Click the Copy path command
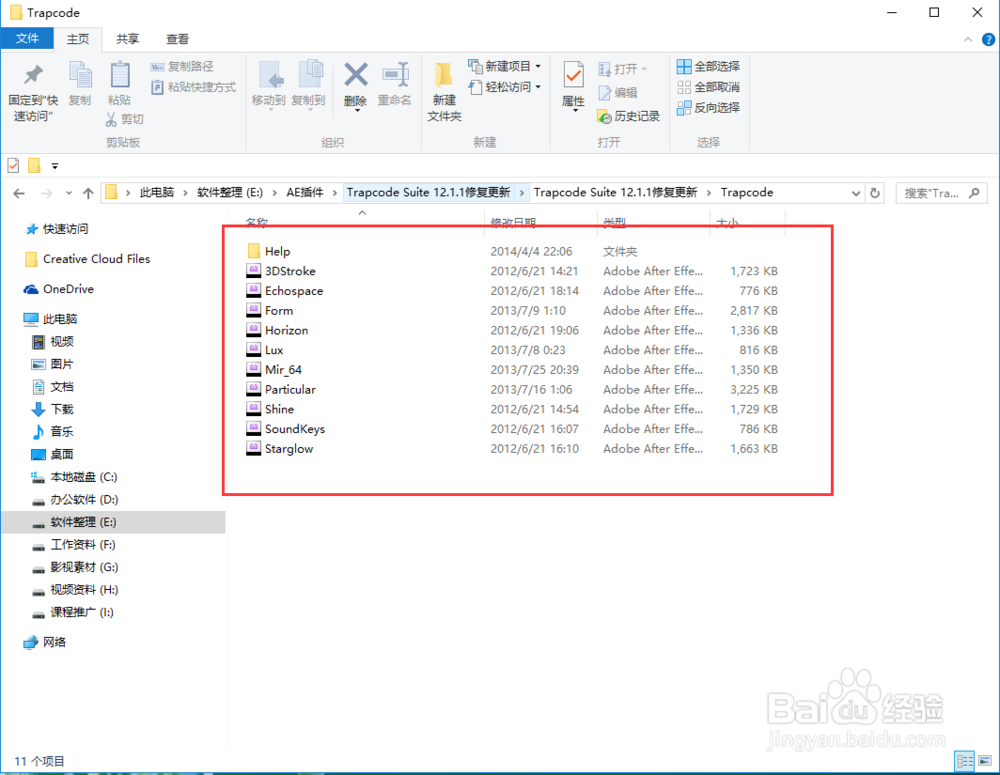Image resolution: width=1000 pixels, height=775 pixels. [x=182, y=66]
